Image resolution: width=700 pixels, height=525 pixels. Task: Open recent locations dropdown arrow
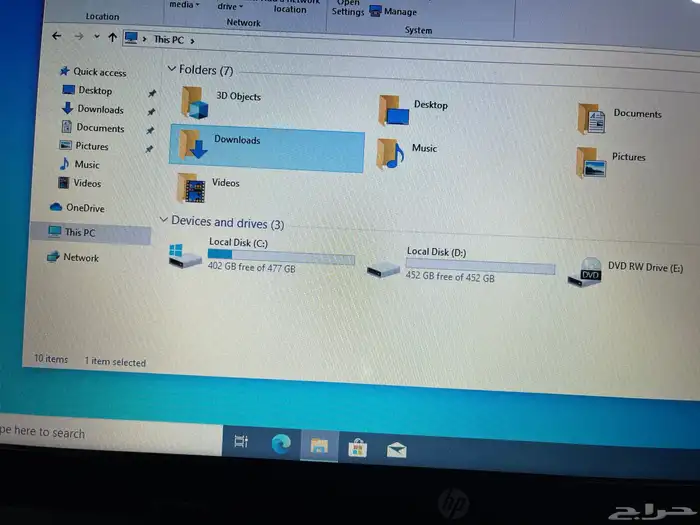(x=96, y=37)
